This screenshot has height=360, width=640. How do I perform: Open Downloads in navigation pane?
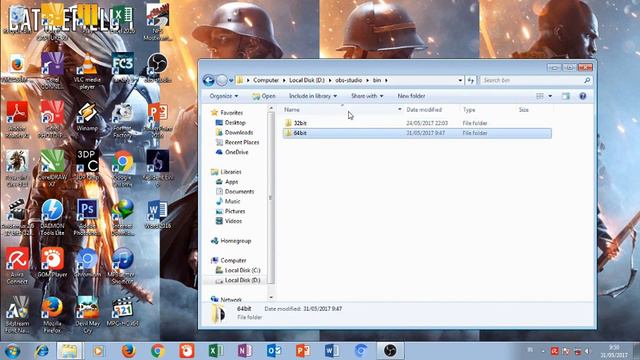(239, 132)
